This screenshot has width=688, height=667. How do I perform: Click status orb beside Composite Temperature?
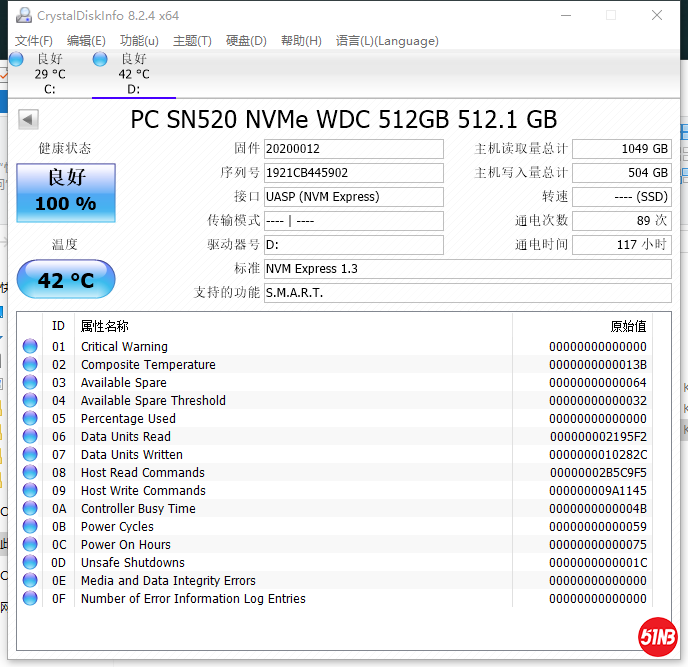coord(30,365)
